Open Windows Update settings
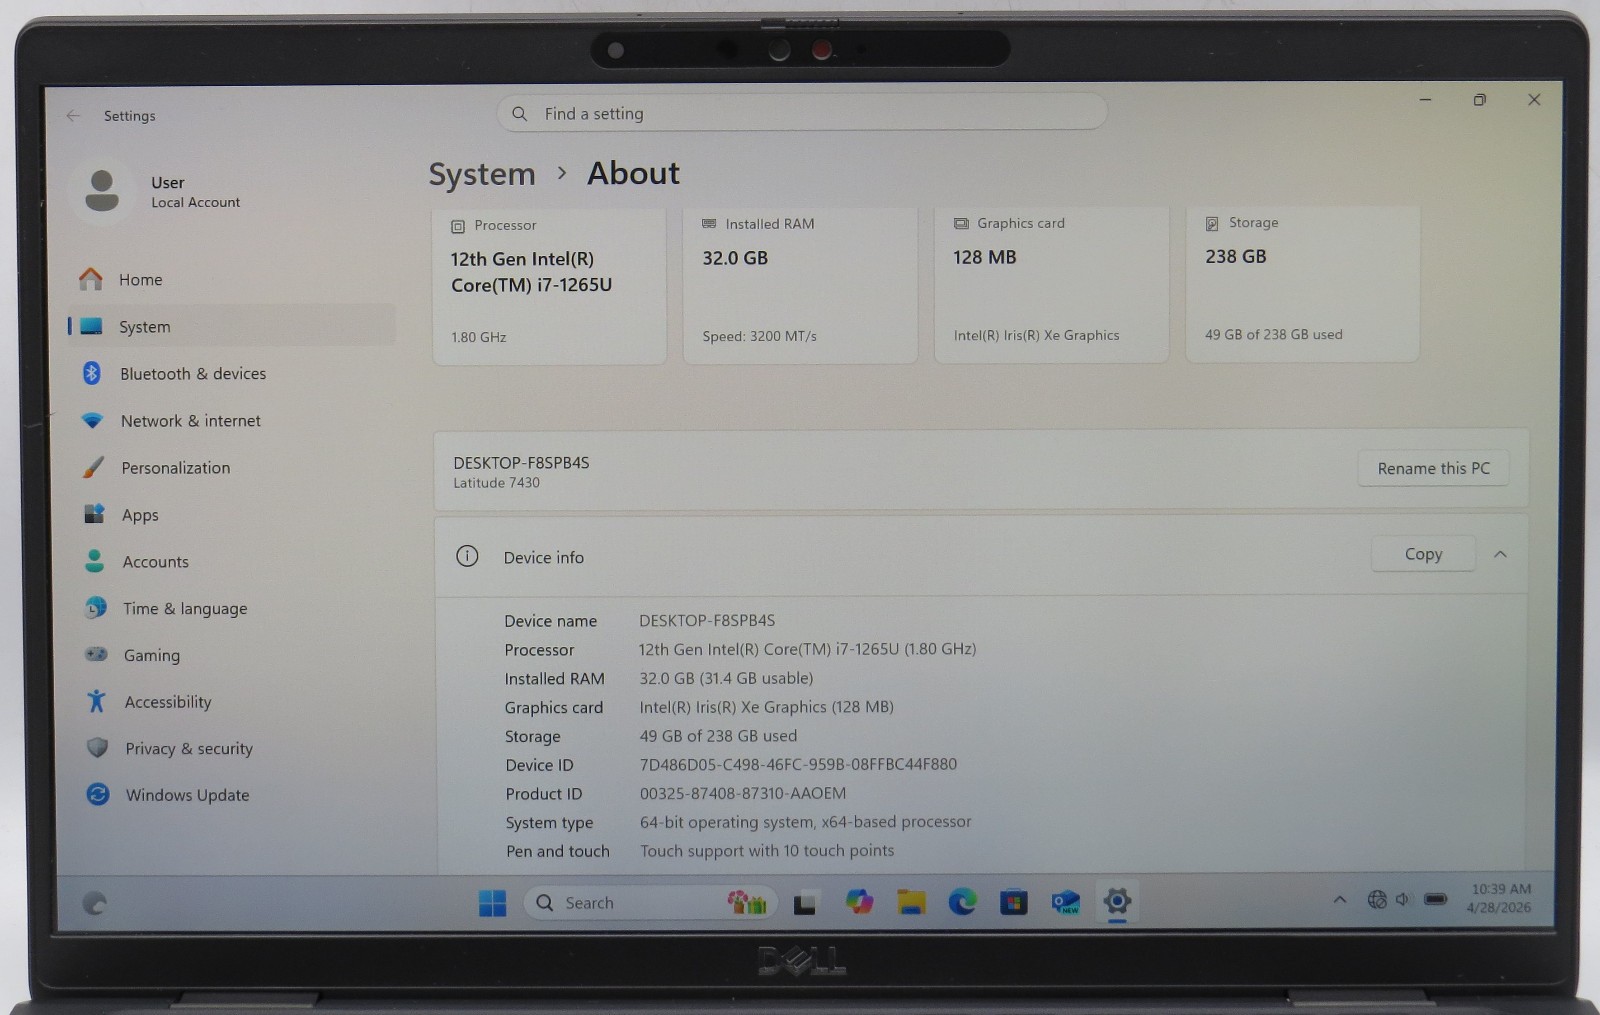Screen dimensions: 1600x1015 tap(236, 795)
